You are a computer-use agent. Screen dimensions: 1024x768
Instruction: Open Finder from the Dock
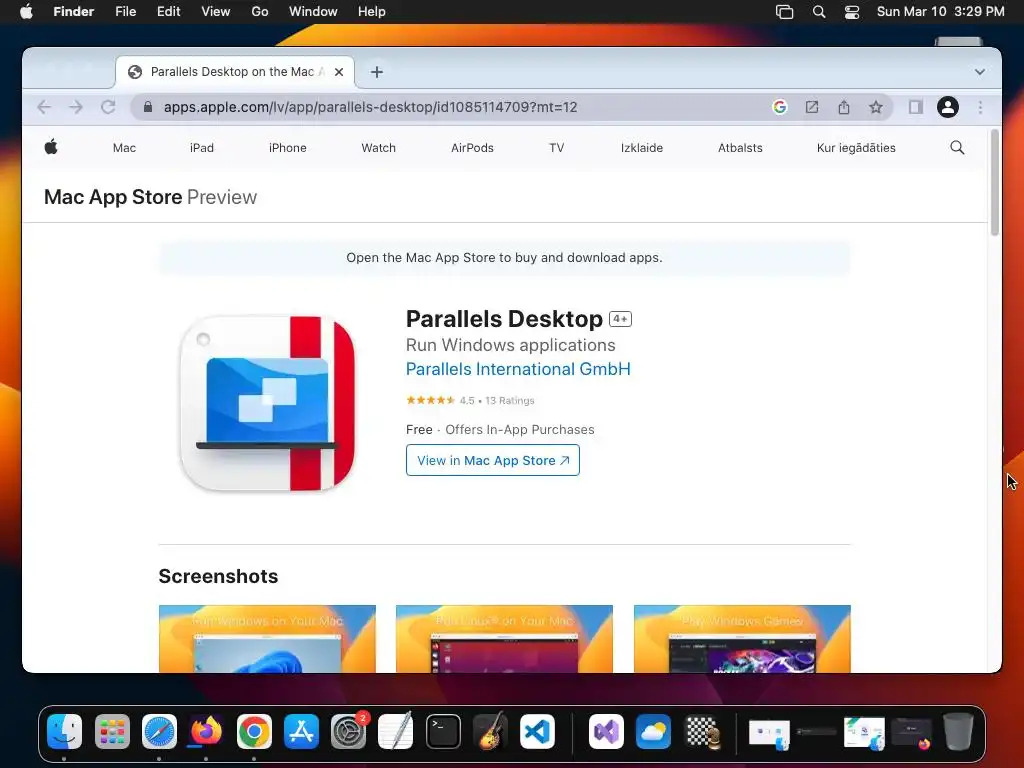pyautogui.click(x=65, y=731)
